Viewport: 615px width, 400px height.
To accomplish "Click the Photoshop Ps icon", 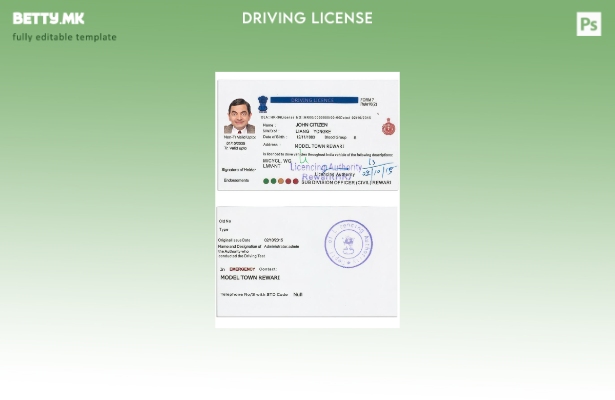I will pos(589,24).
